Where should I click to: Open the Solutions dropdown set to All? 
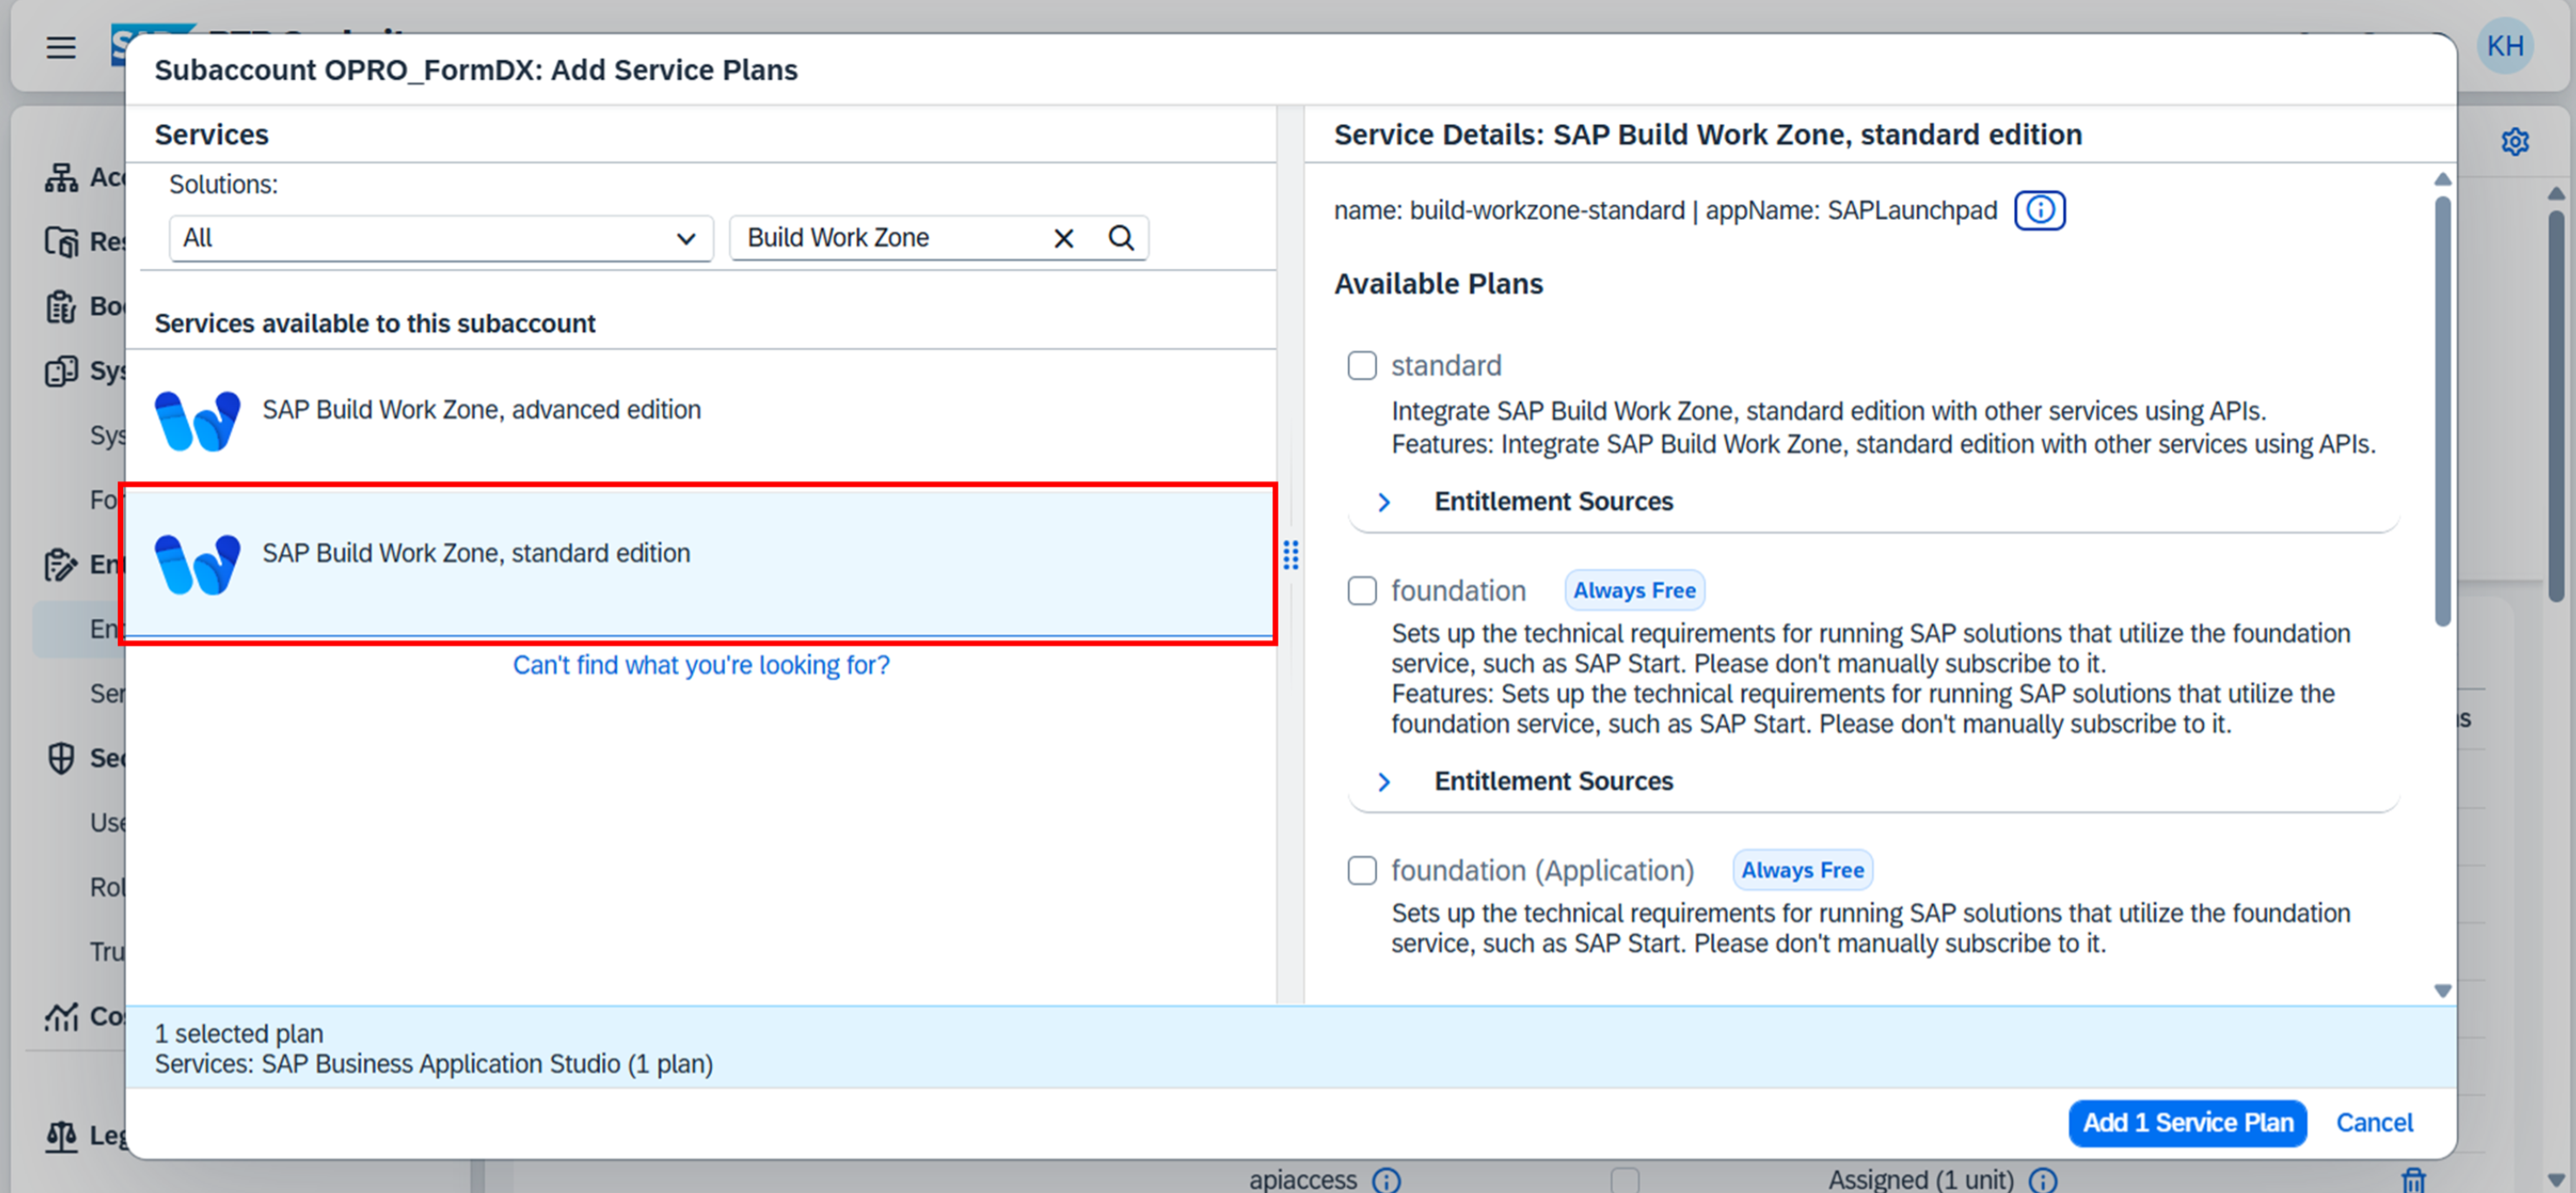(440, 238)
